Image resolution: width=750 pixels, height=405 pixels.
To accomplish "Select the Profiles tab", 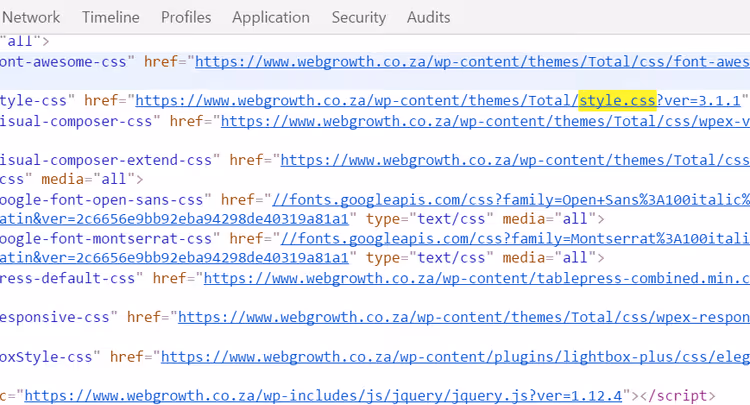I will pos(186,17).
